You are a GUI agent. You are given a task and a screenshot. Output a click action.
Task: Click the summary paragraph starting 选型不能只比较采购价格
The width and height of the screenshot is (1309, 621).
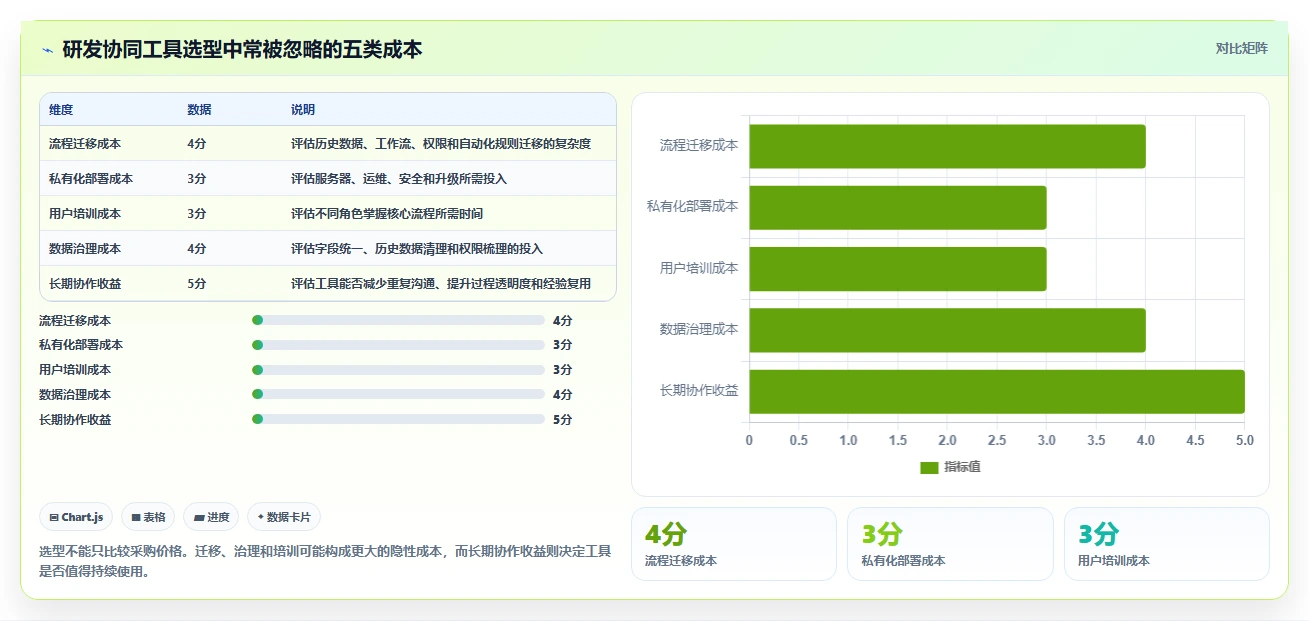(x=325, y=561)
